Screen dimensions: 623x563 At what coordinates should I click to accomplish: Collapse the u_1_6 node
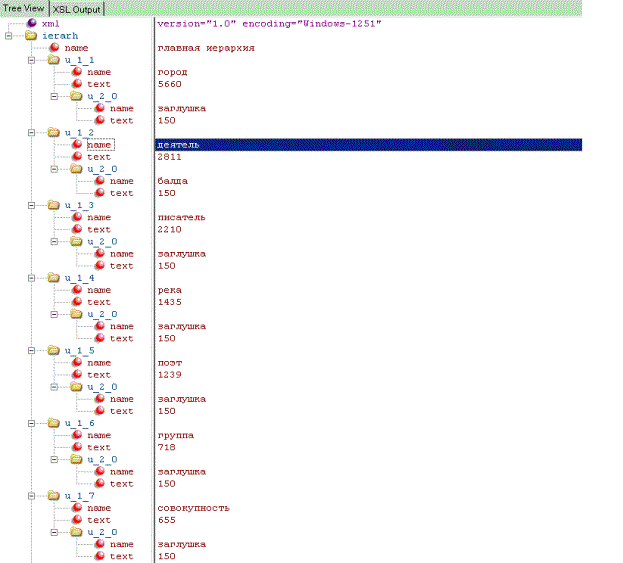[31, 423]
